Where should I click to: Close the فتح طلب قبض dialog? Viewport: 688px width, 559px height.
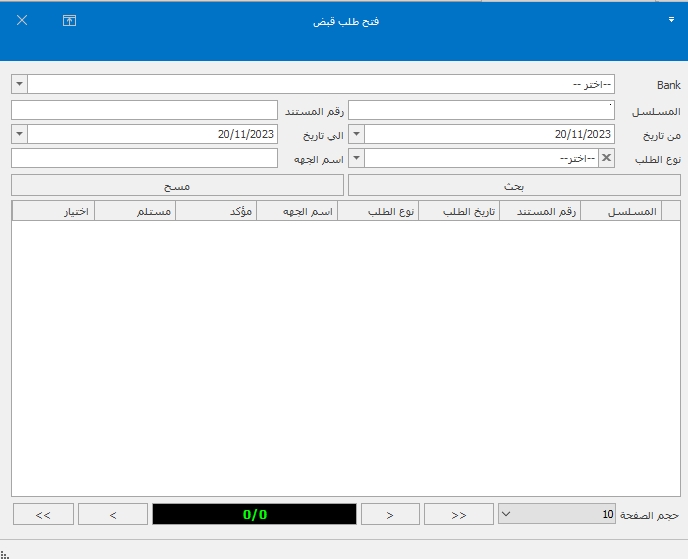(22, 20)
